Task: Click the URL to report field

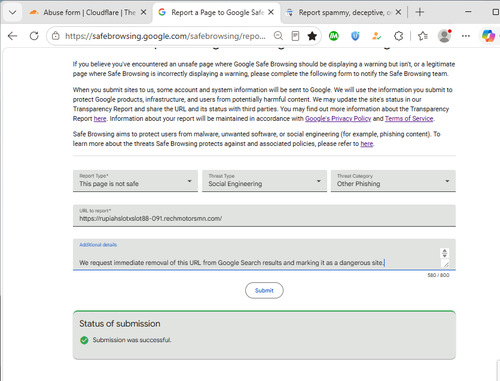Action: pos(264,216)
